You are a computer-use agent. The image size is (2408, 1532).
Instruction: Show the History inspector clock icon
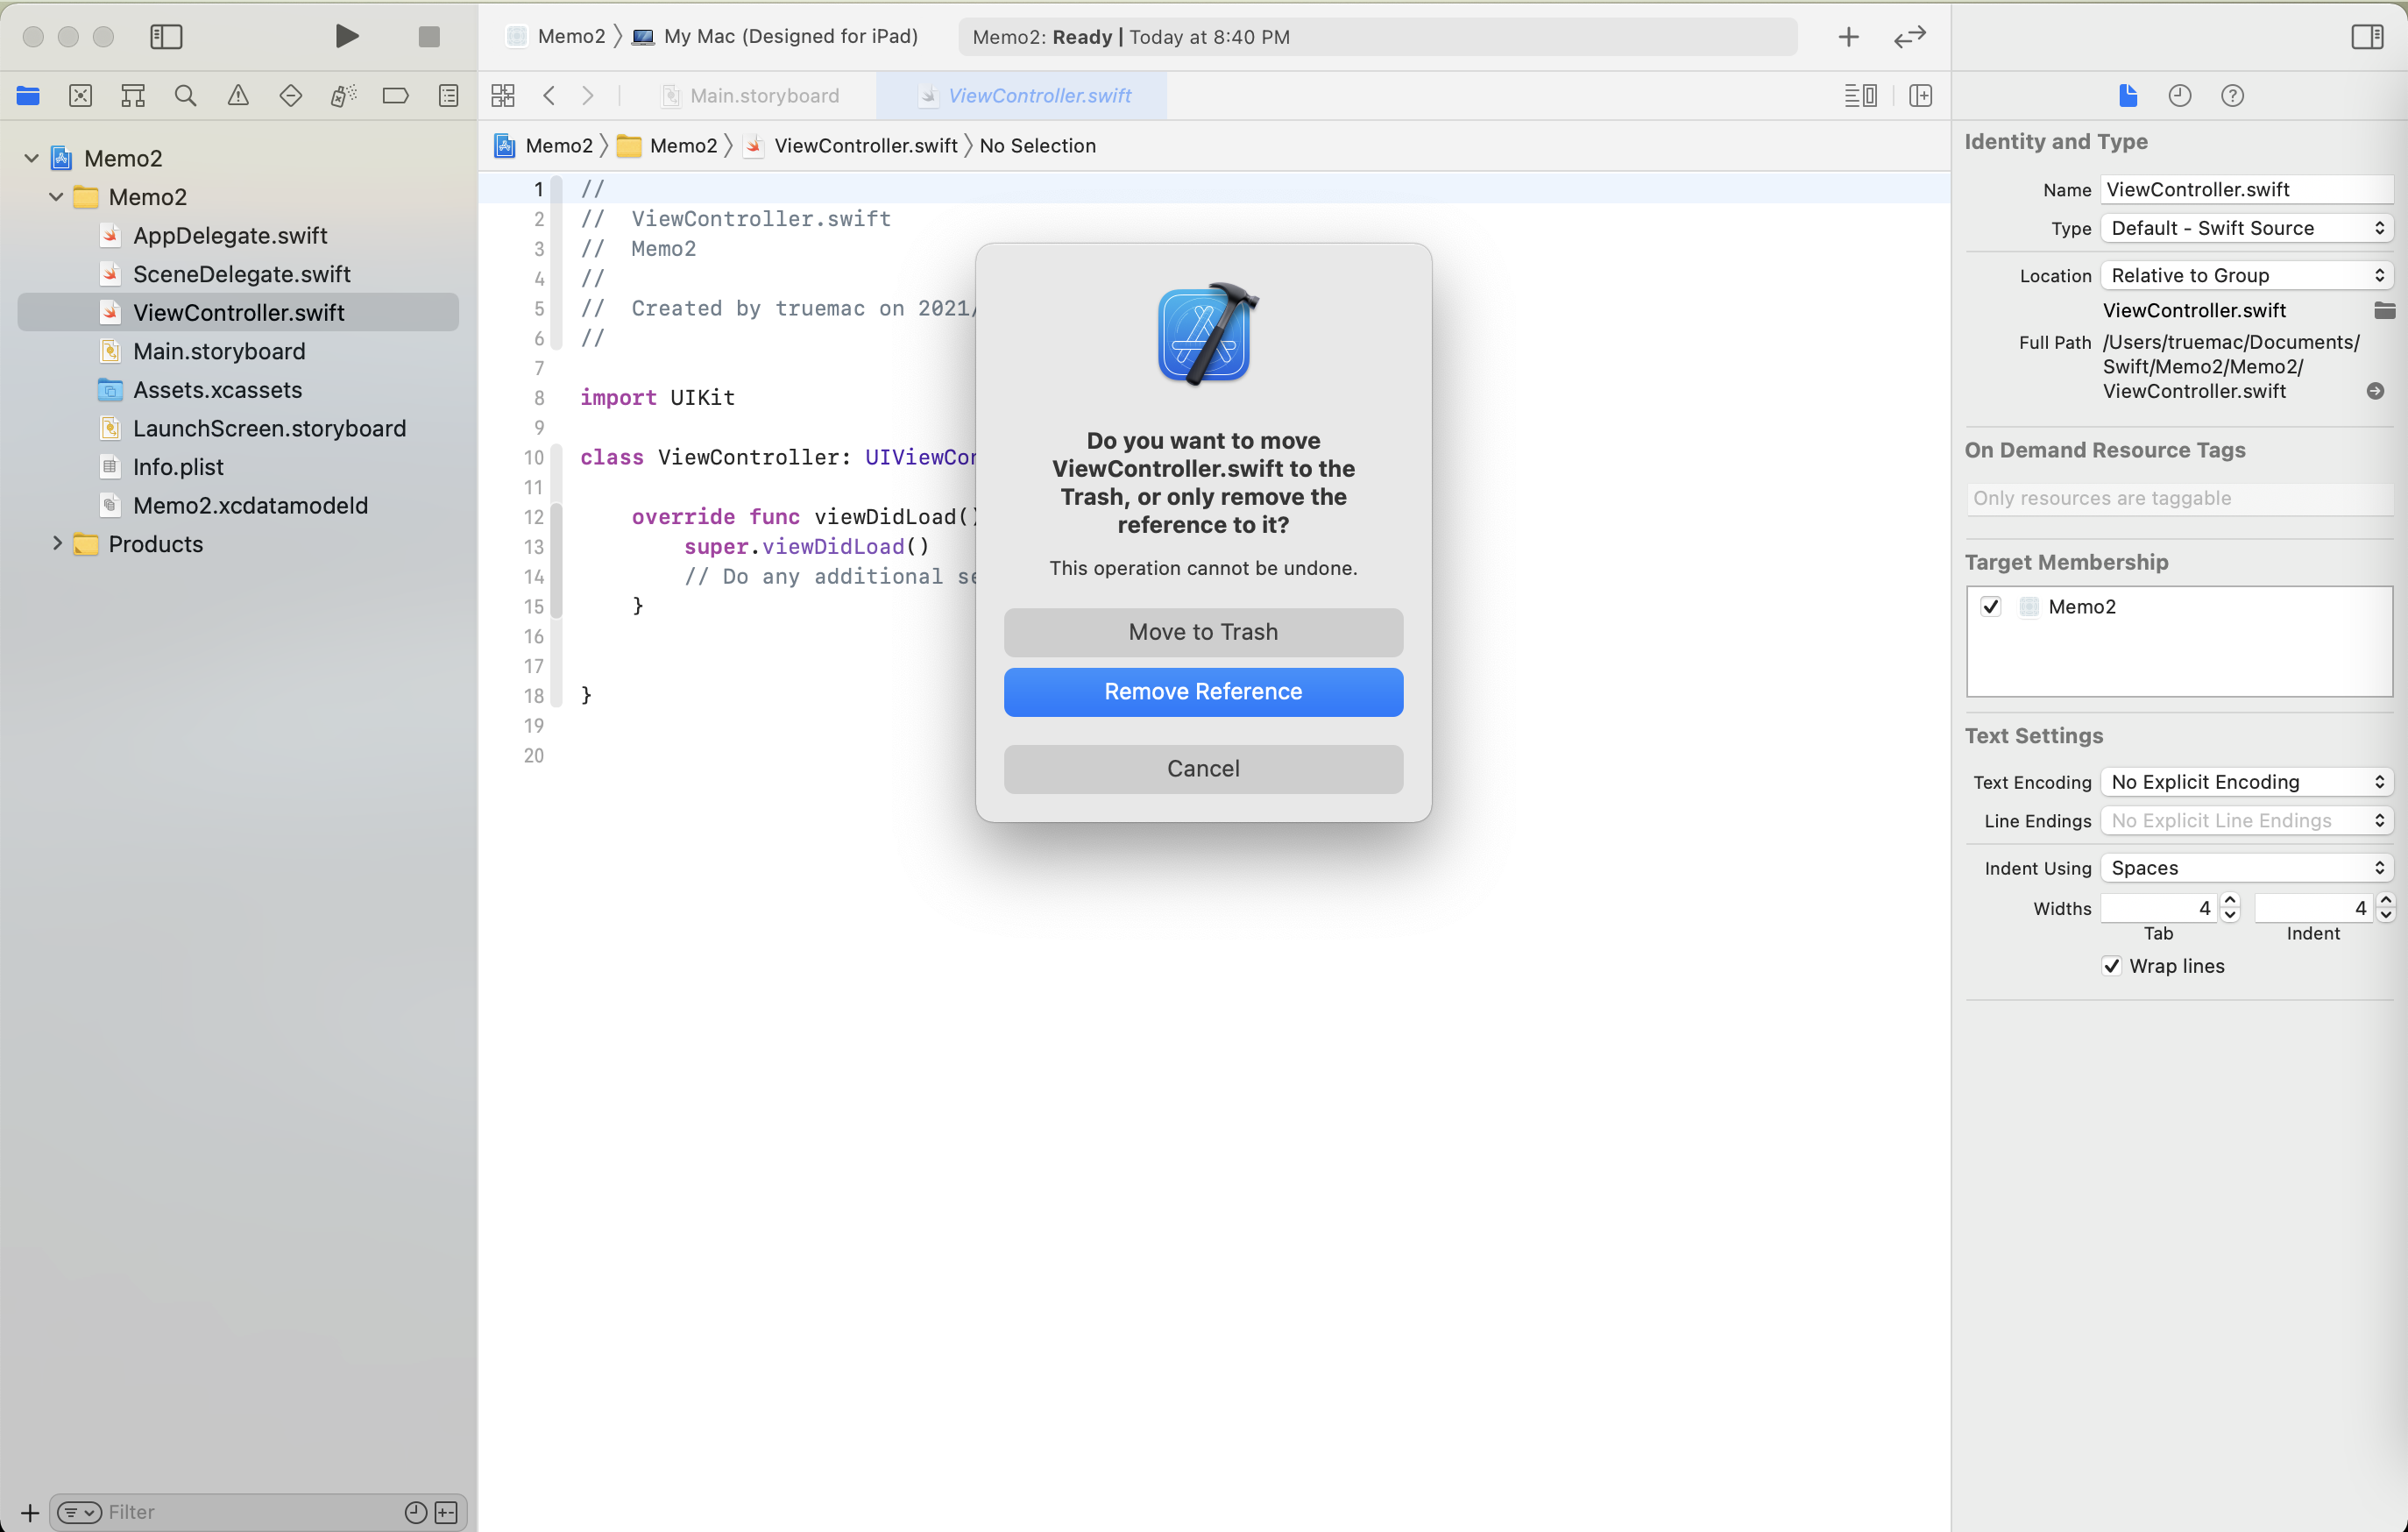coord(2179,95)
